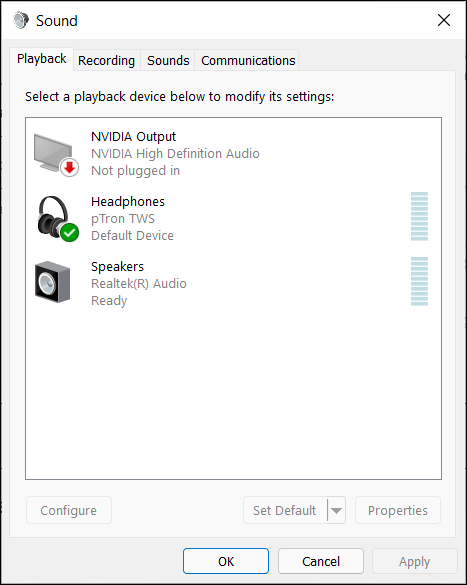Viewport: 467px width, 585px height.
Task: Click the red unplugged arrow on NVIDIA Output
Action: (69, 168)
